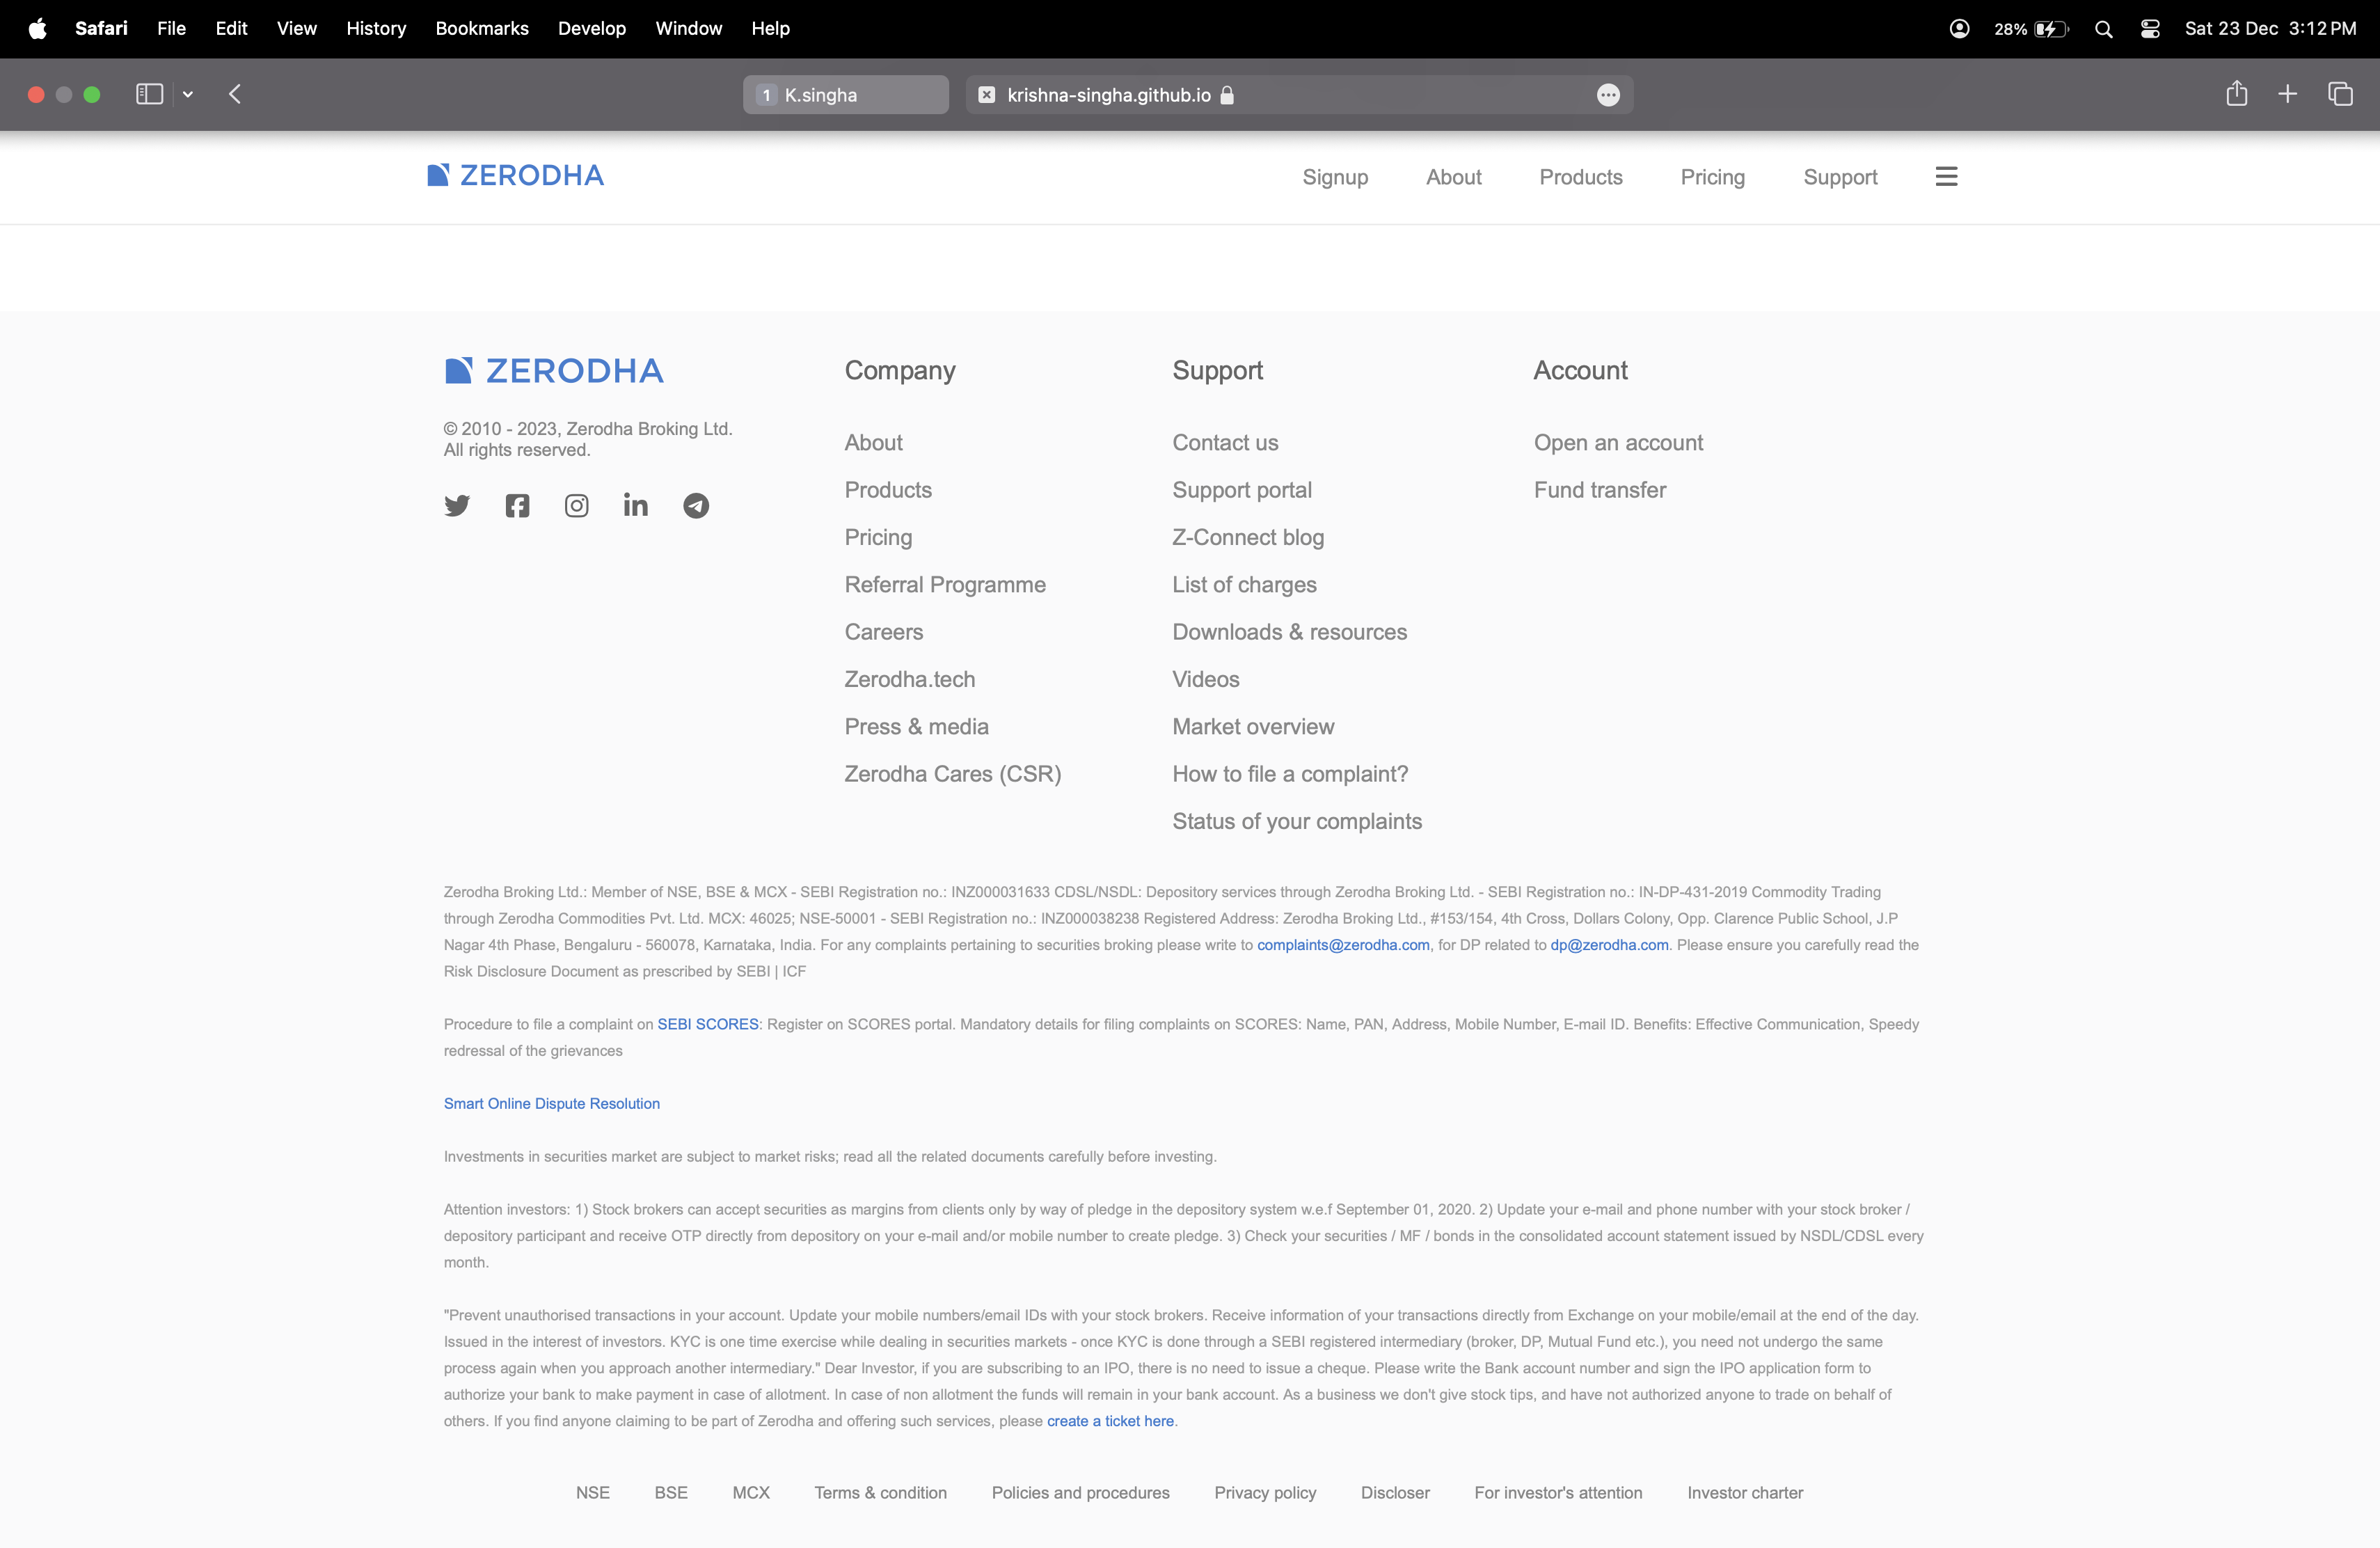The width and height of the screenshot is (2380, 1548).
Task: Show the Safari tab overview
Action: pos(2340,94)
